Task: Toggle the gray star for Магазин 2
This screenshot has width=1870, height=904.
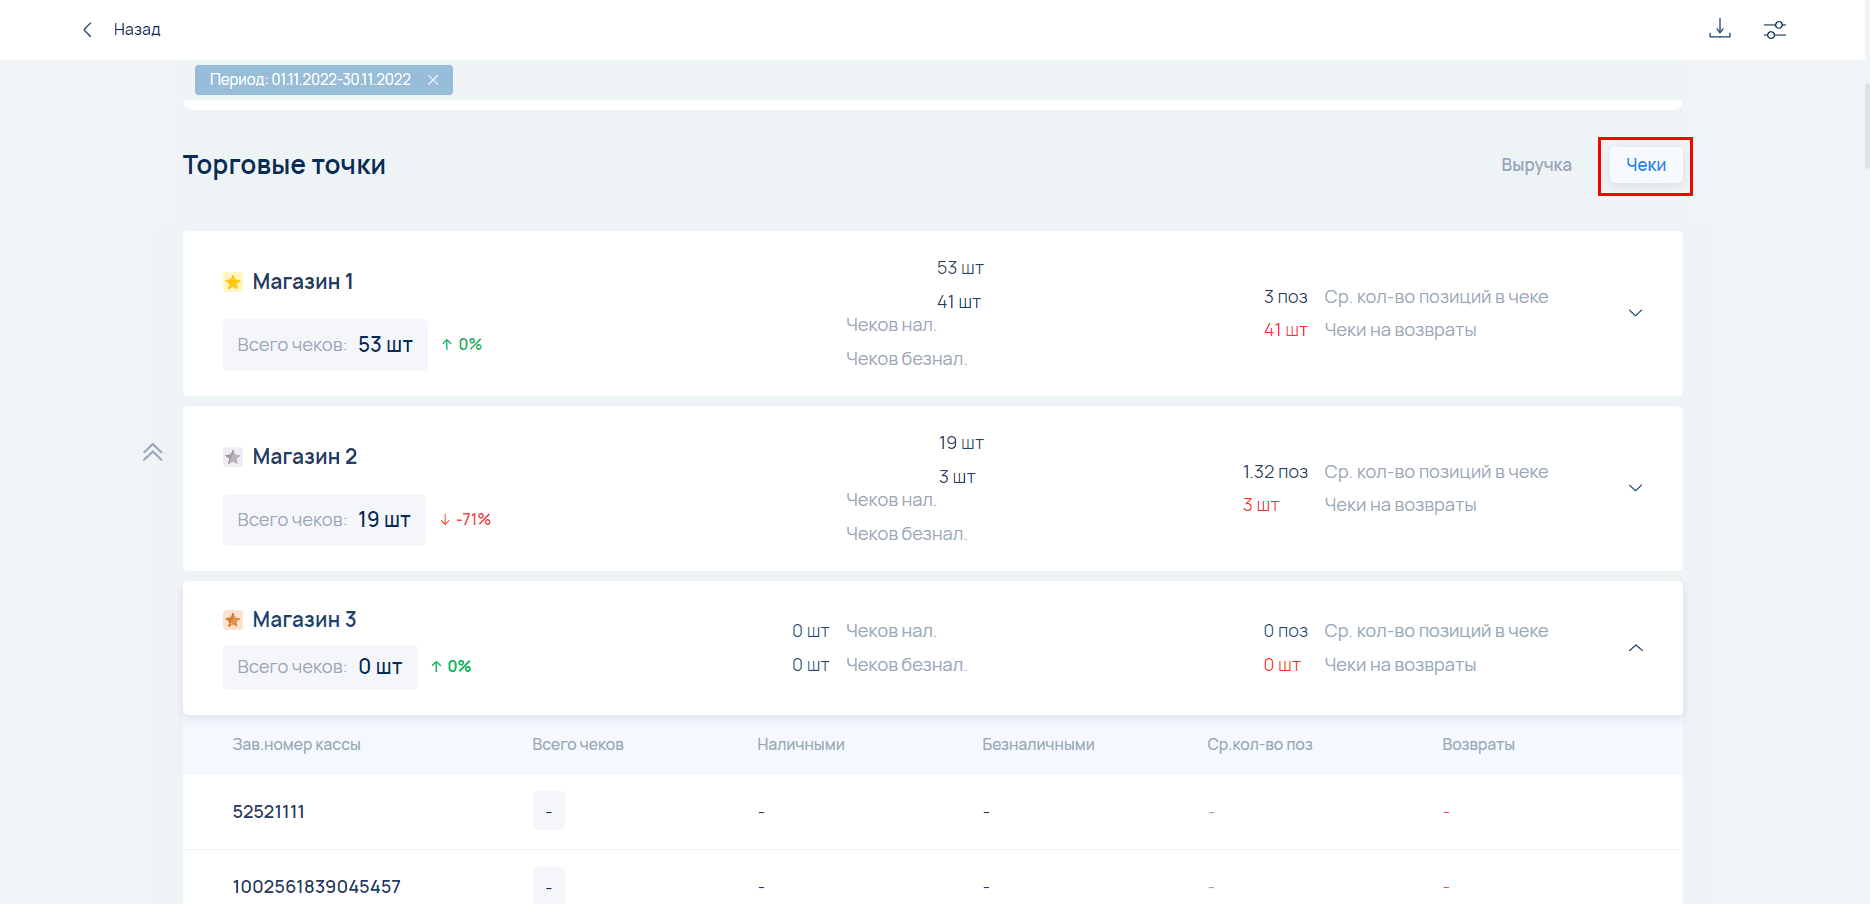Action: click(x=233, y=457)
